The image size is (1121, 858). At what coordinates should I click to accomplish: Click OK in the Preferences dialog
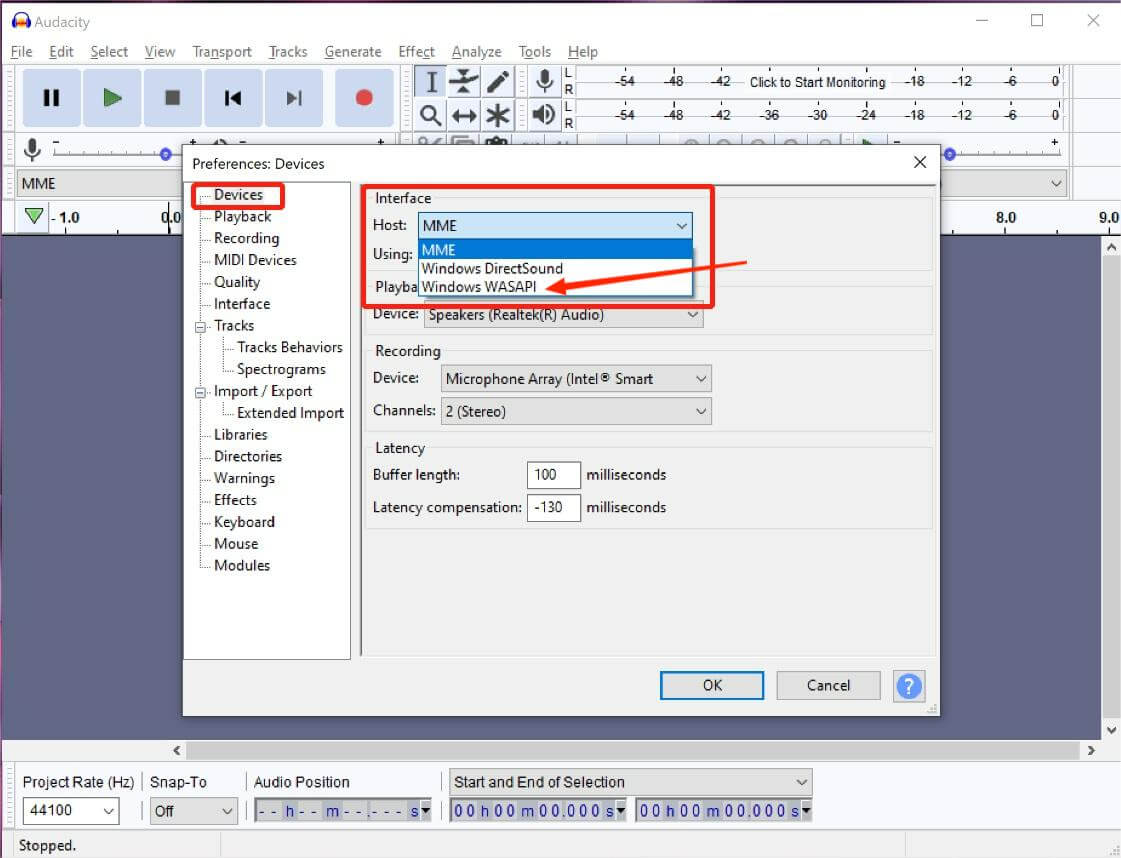[x=712, y=686]
